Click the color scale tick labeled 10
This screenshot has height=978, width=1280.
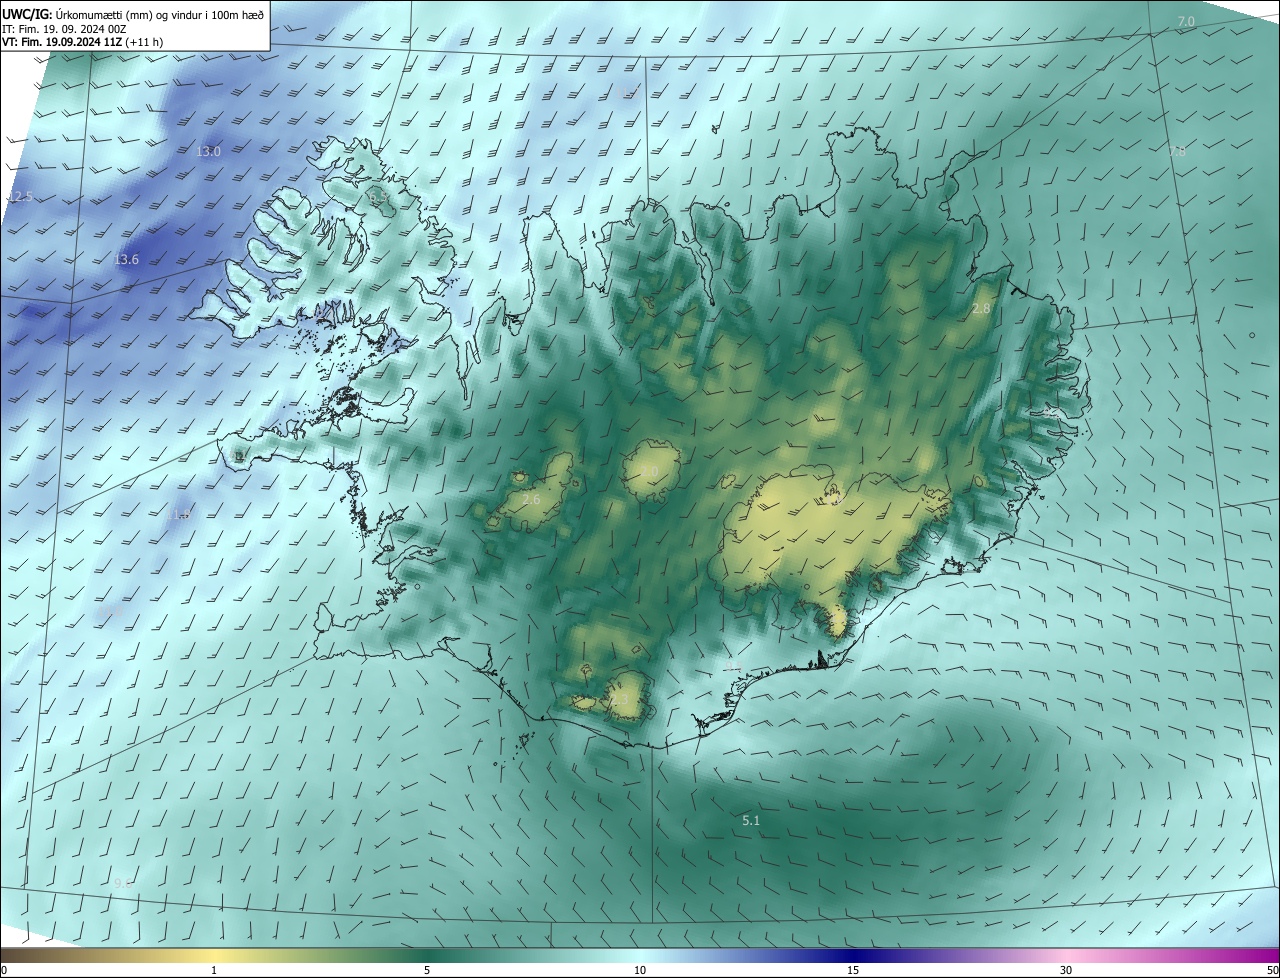pyautogui.click(x=640, y=971)
